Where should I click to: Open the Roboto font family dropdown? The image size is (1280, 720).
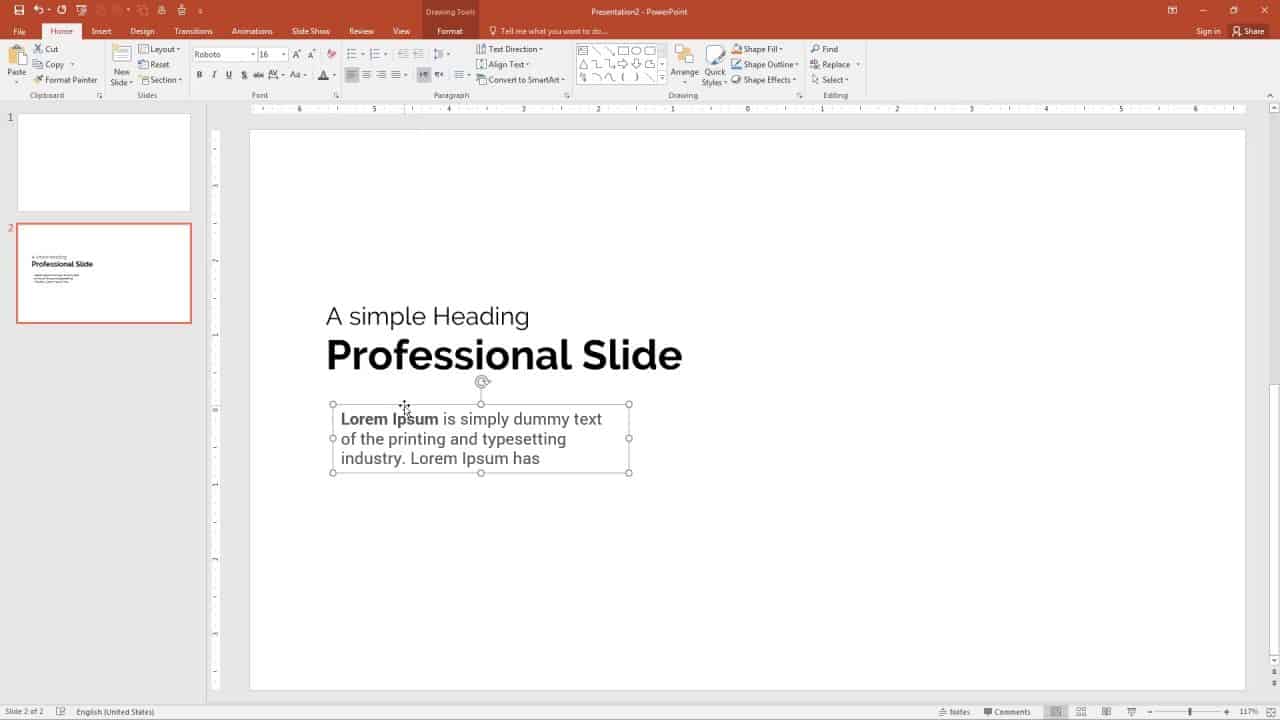click(x=254, y=54)
